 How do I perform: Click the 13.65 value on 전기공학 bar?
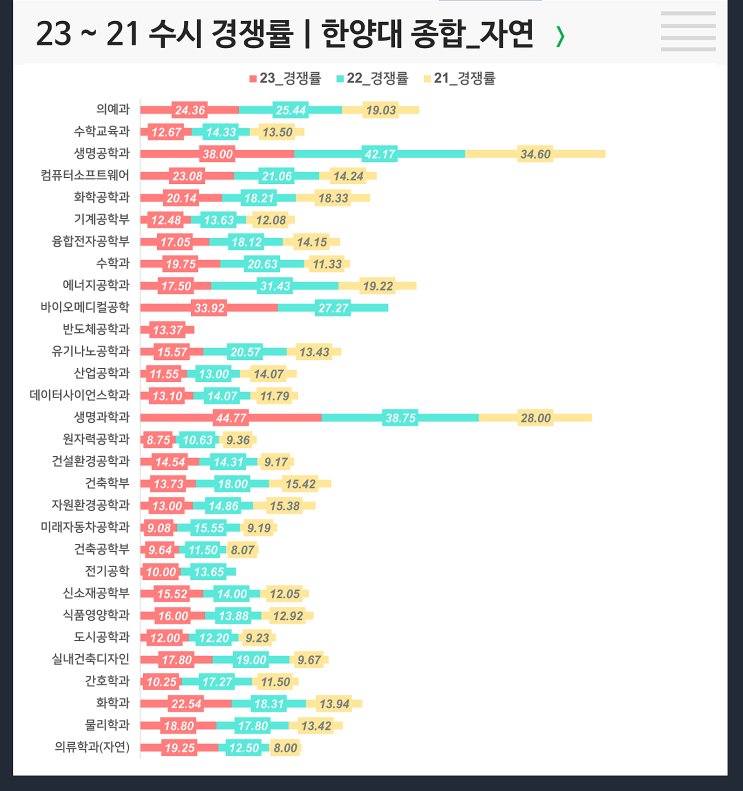click(209, 572)
